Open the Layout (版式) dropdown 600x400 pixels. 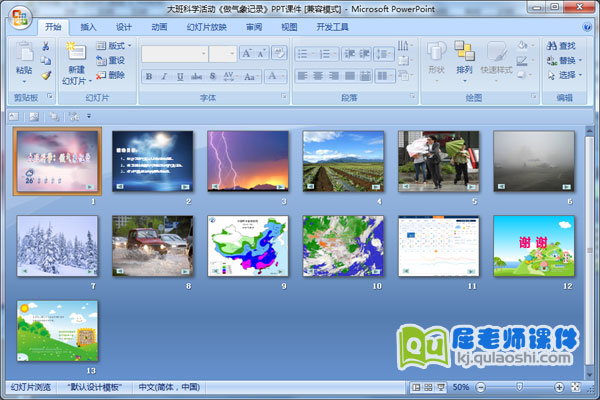pyautogui.click(x=115, y=46)
